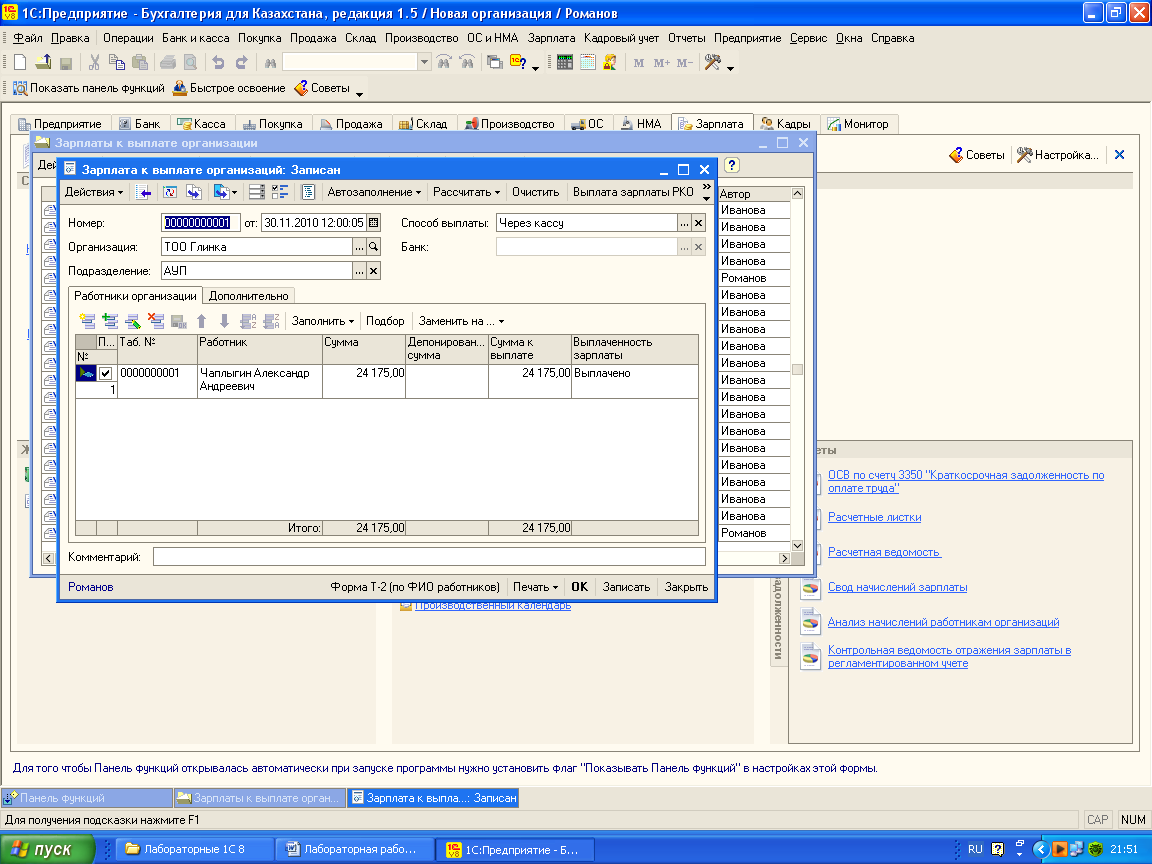Click the Move row down arrow icon

[224, 321]
